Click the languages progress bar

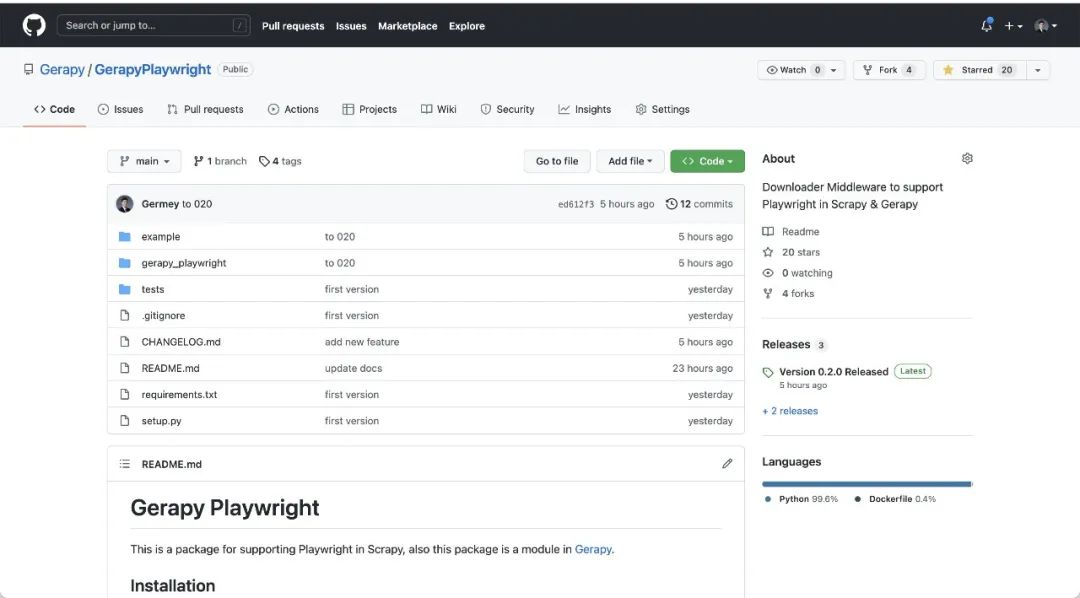pos(867,484)
